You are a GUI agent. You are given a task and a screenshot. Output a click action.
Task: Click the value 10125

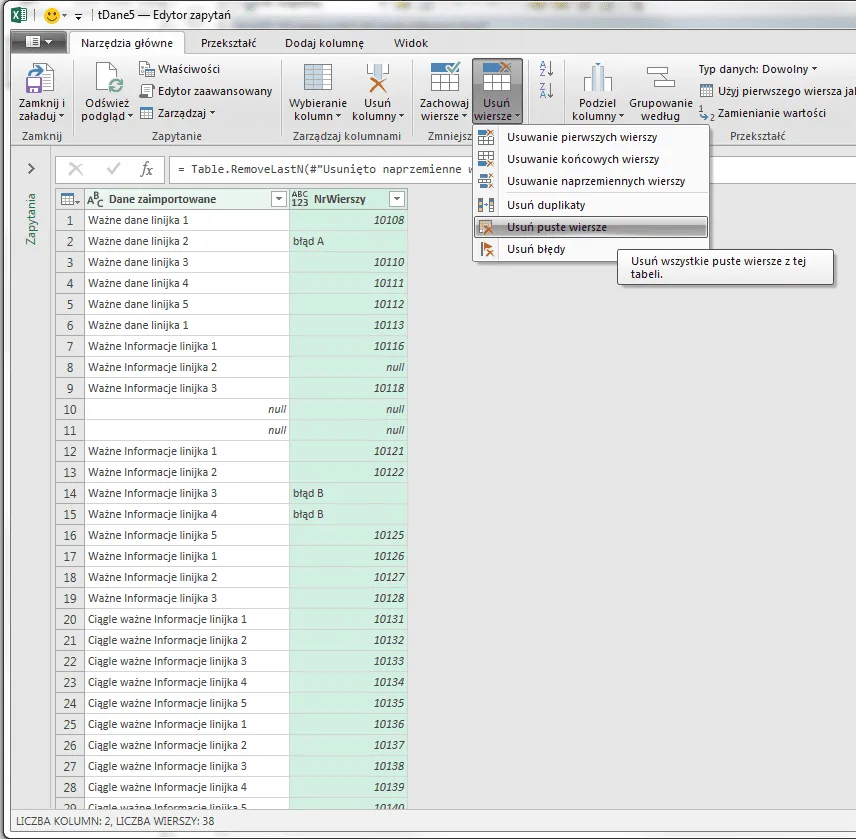[389, 535]
